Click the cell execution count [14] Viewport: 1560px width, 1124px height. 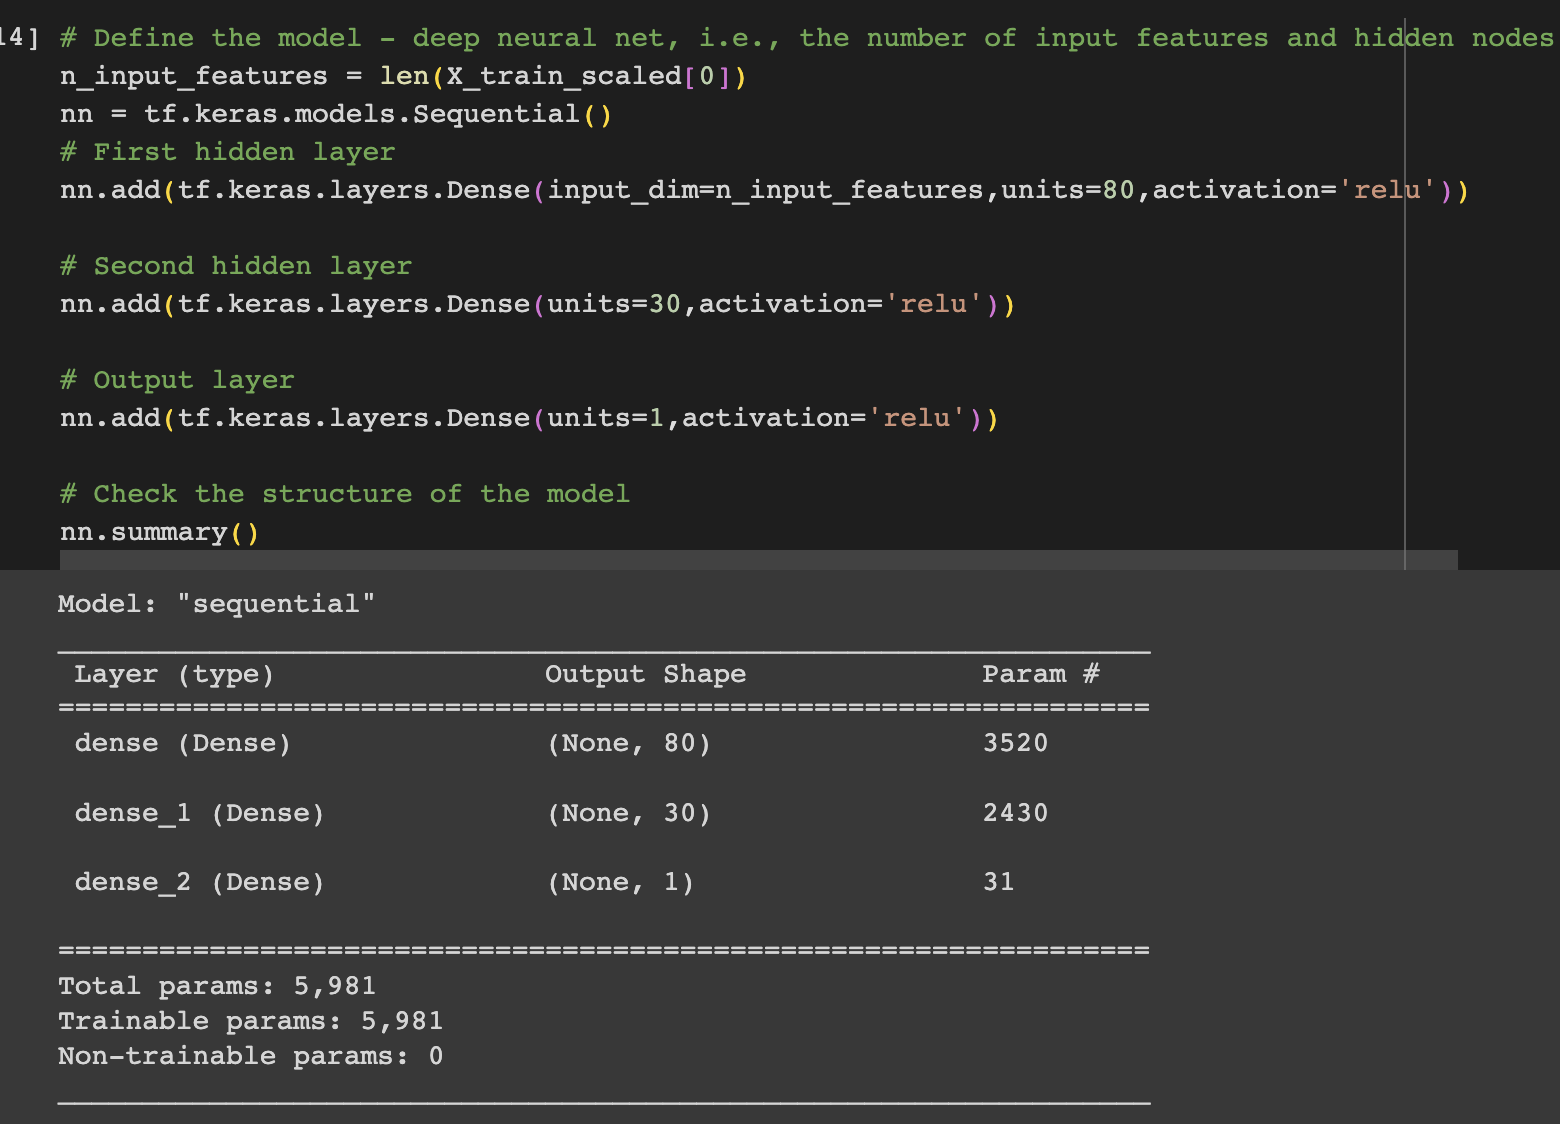(14, 37)
